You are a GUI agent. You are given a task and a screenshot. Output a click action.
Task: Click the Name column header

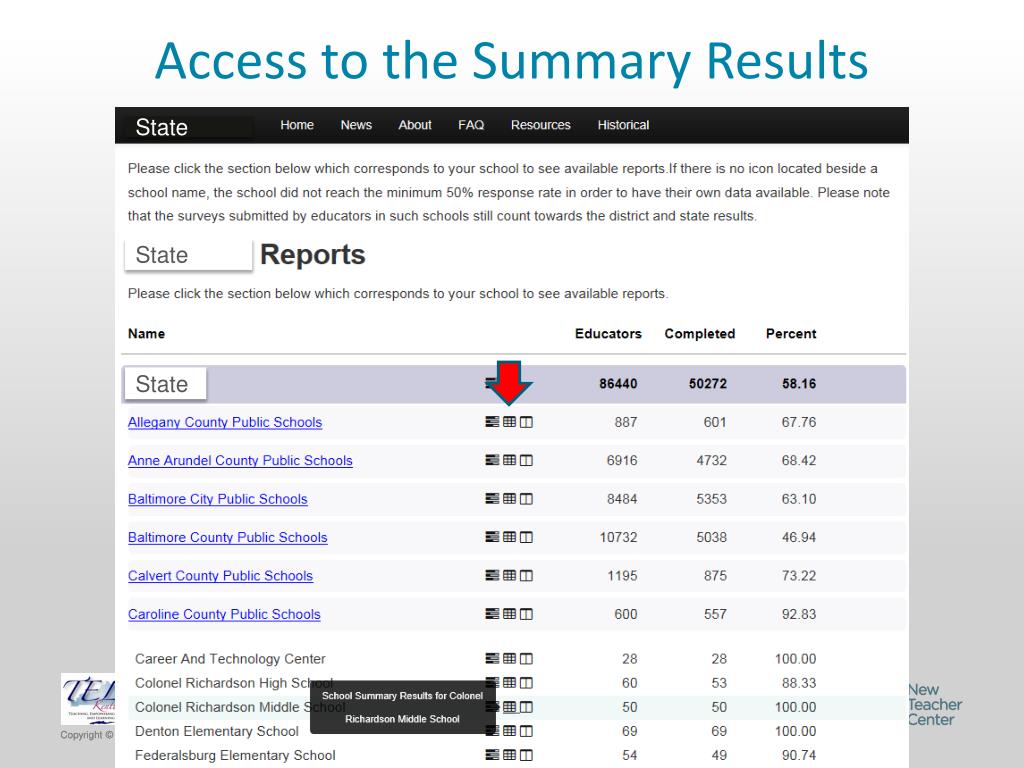point(146,334)
